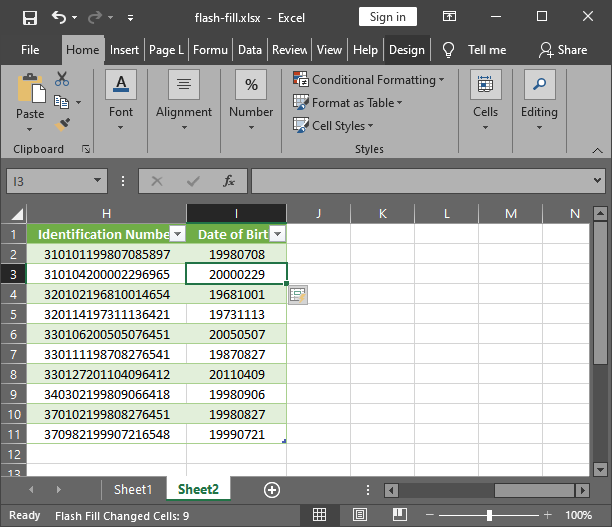Click the Select All corner triangle
Screen dimensions: 612x527
[x=16, y=214]
